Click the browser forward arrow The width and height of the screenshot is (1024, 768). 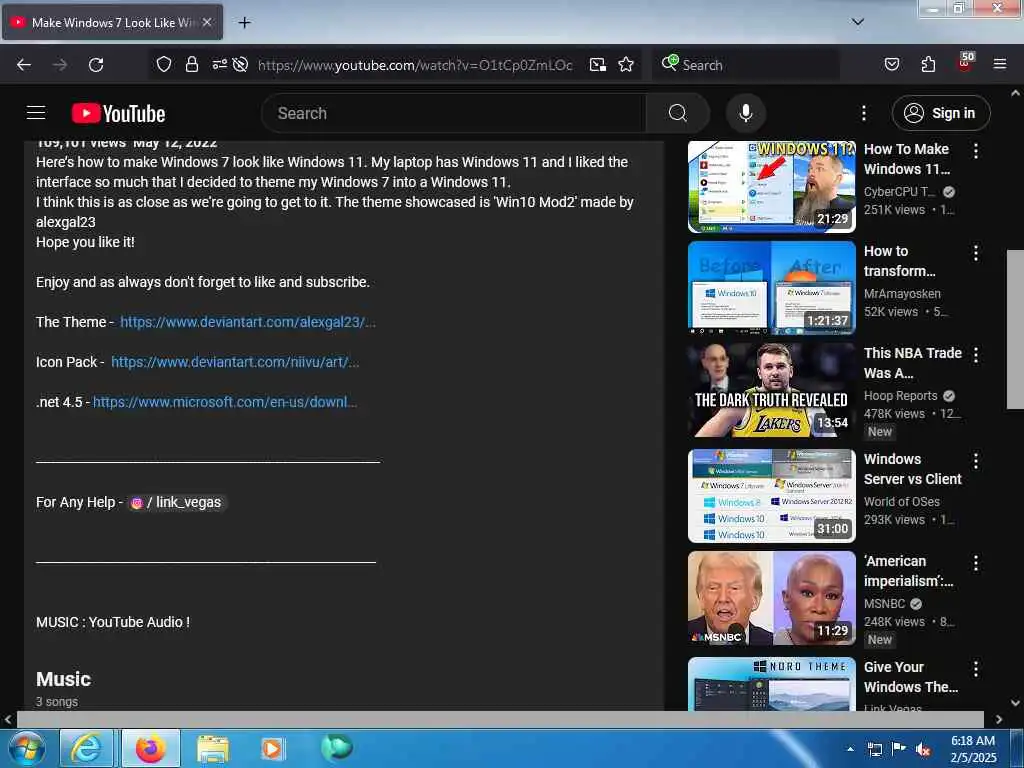click(59, 65)
